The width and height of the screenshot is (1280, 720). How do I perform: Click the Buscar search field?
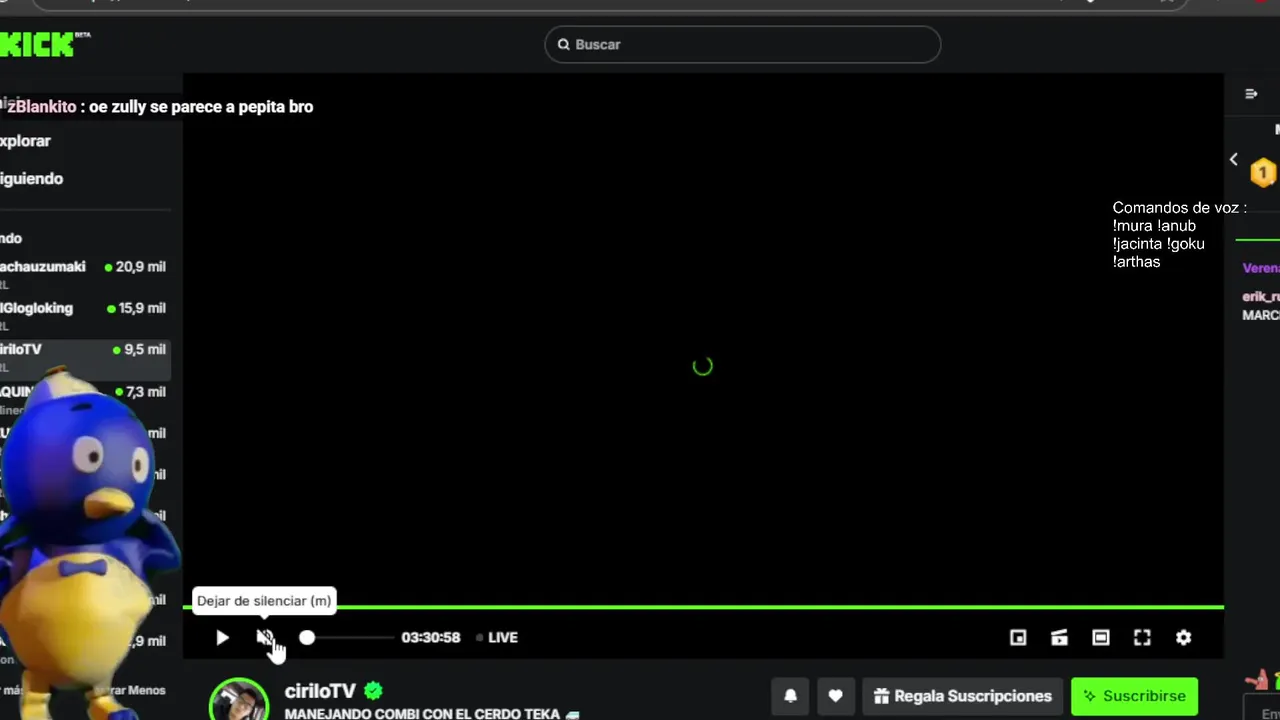(742, 44)
